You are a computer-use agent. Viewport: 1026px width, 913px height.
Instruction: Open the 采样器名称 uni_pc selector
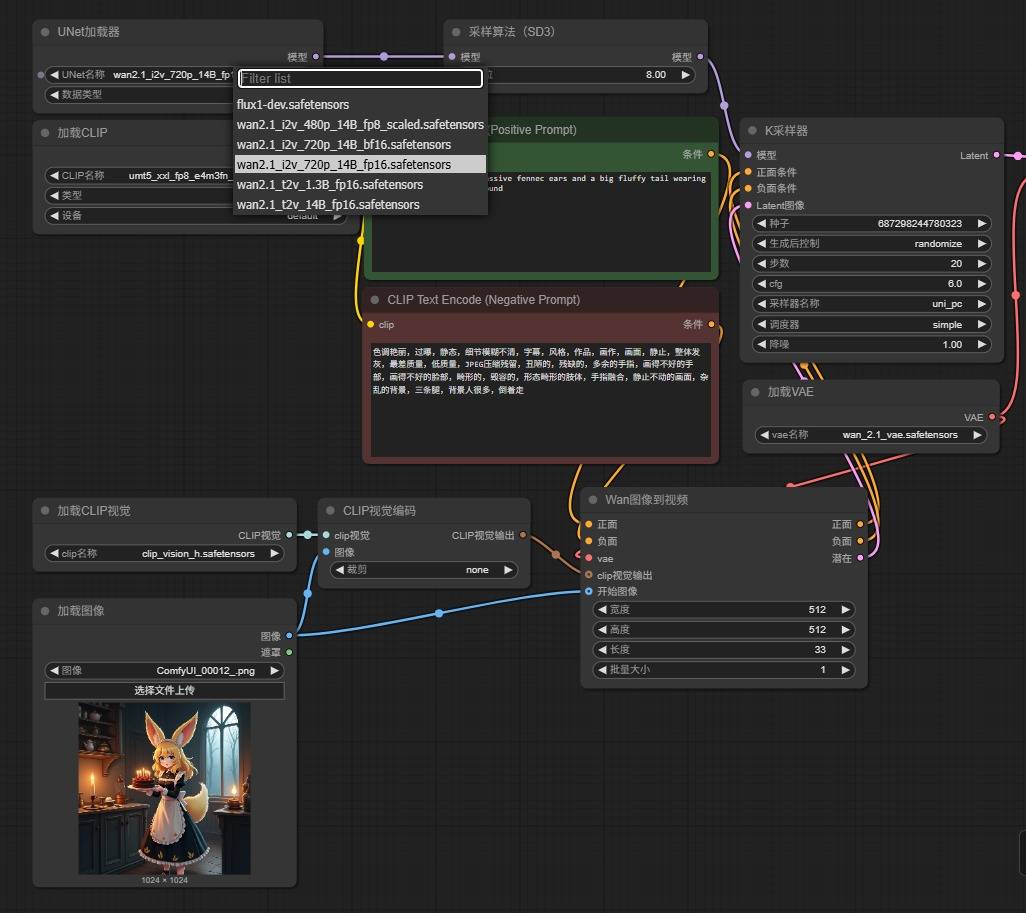tap(870, 304)
